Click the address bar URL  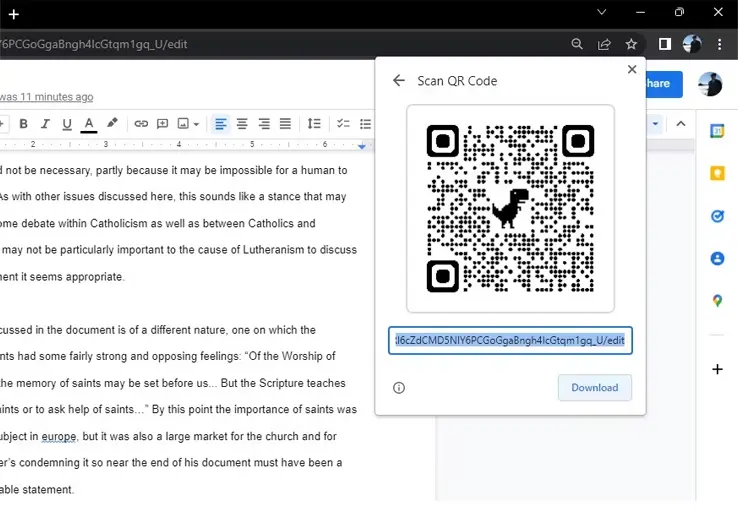pos(94,44)
